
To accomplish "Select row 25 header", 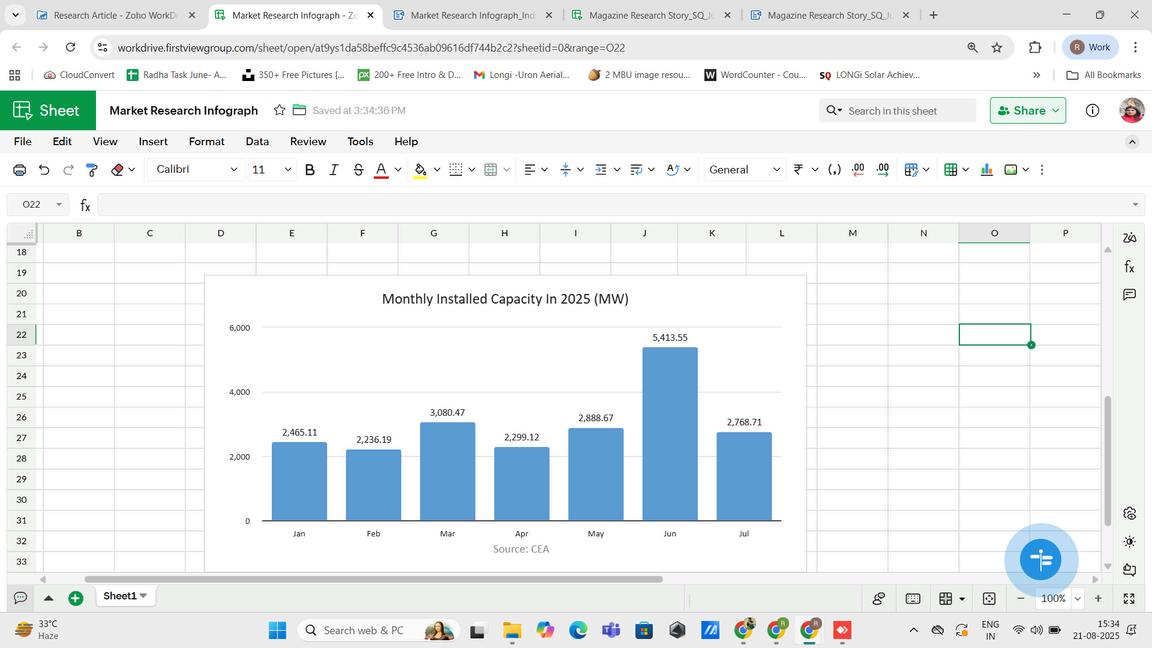I will coord(21,397).
